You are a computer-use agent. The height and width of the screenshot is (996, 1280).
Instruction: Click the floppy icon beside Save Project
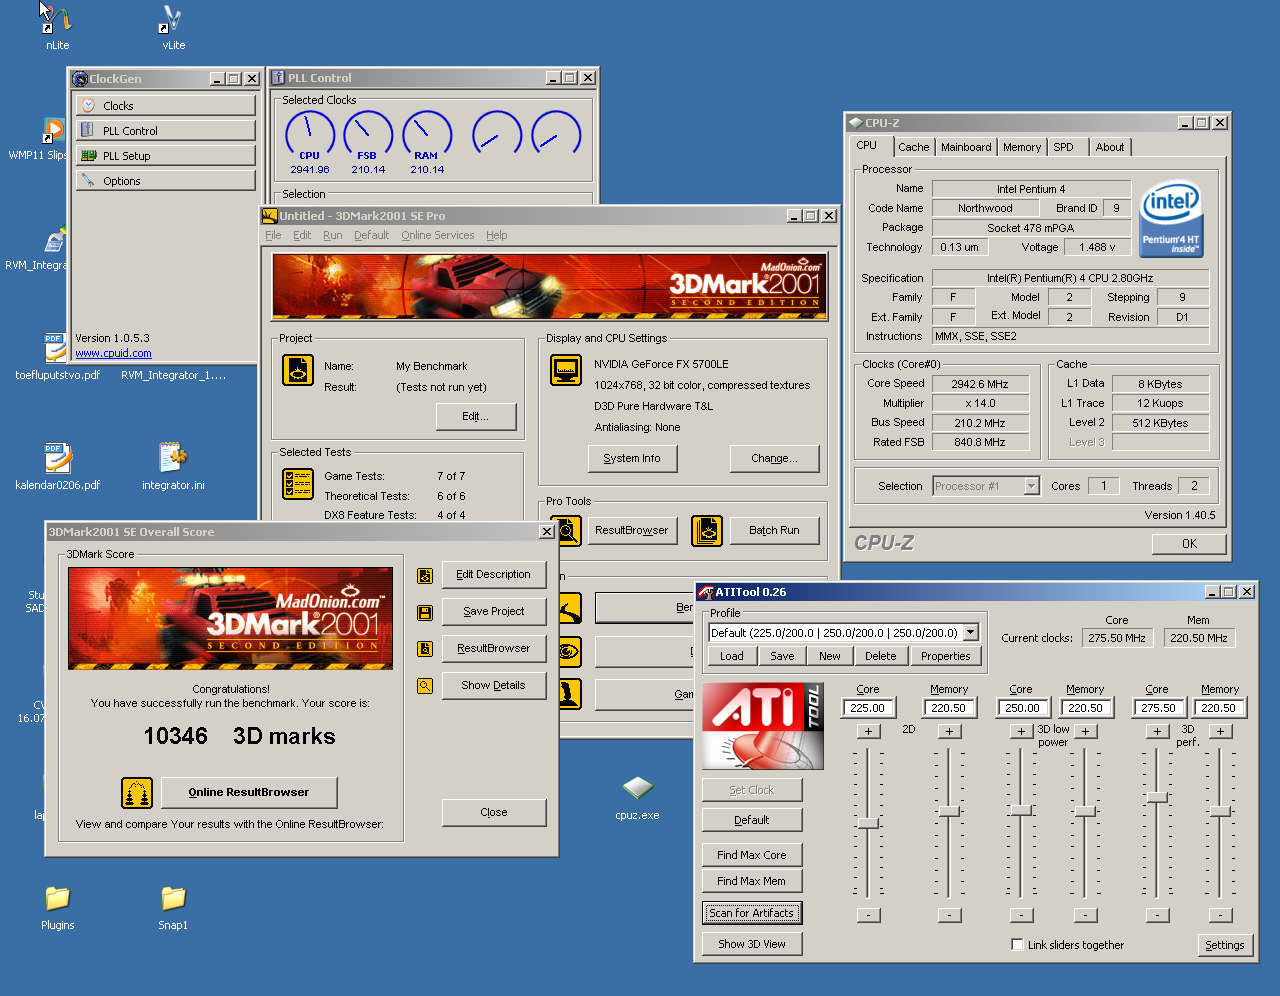click(x=425, y=612)
